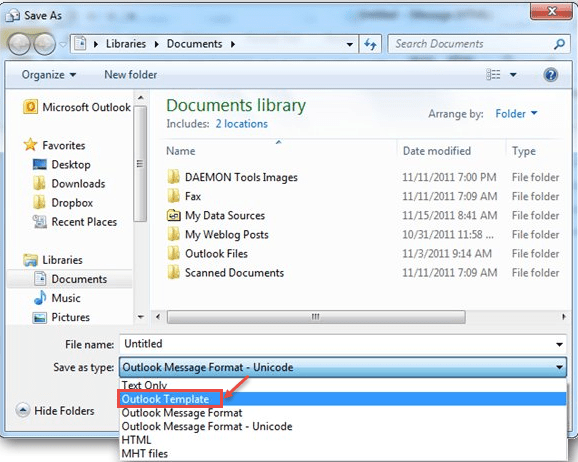Click the horizontal scrollbar in file list

(316, 317)
